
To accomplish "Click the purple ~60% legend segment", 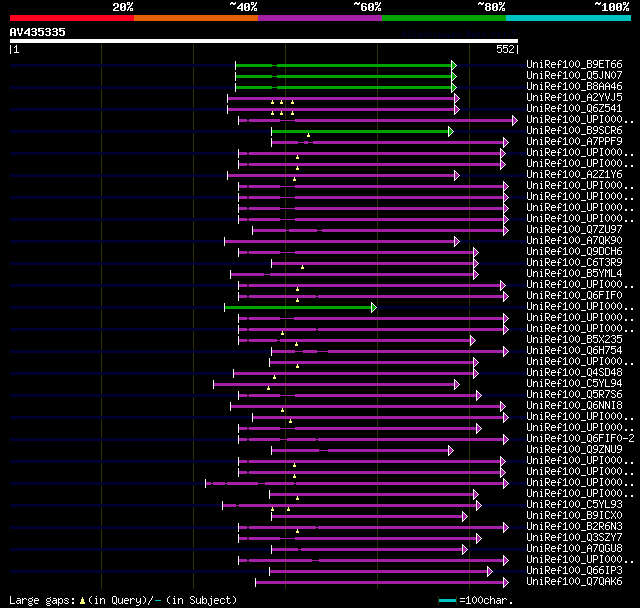I will (320, 18).
